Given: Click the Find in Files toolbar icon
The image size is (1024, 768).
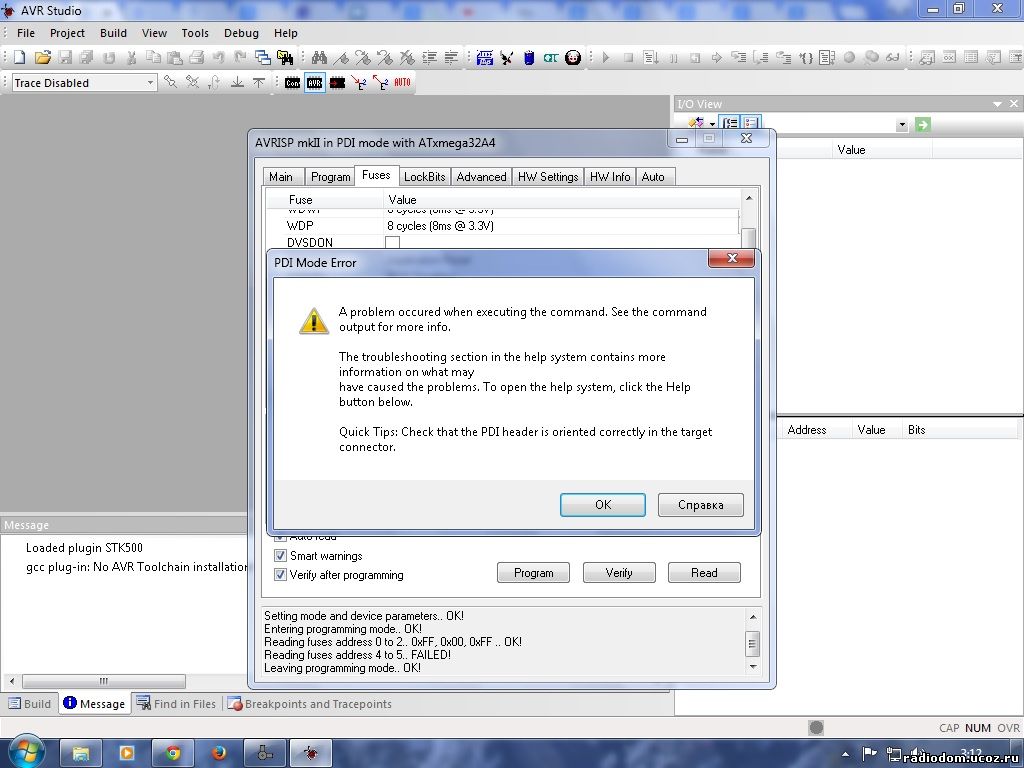Looking at the screenshot, I should [x=285, y=57].
